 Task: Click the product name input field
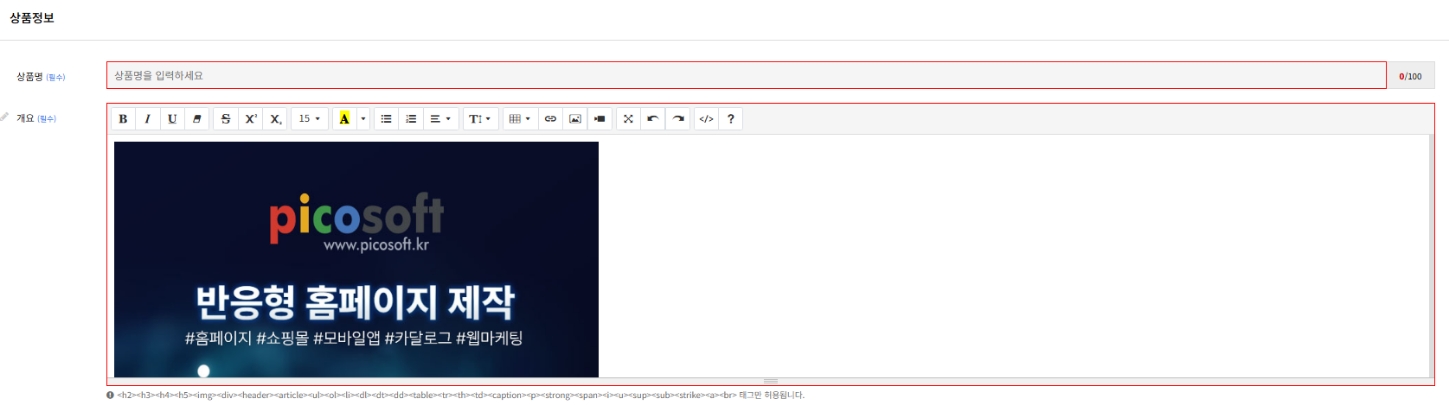(746, 75)
